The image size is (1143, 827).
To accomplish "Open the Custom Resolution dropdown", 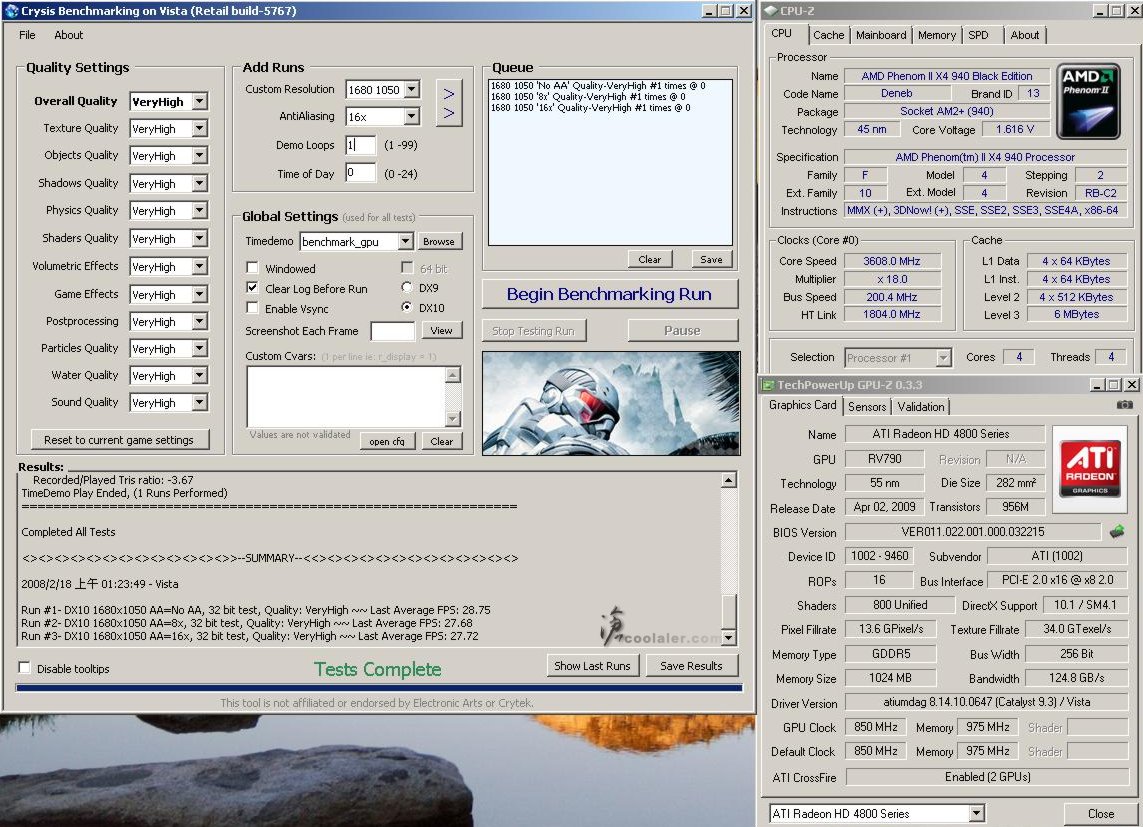I will point(412,89).
